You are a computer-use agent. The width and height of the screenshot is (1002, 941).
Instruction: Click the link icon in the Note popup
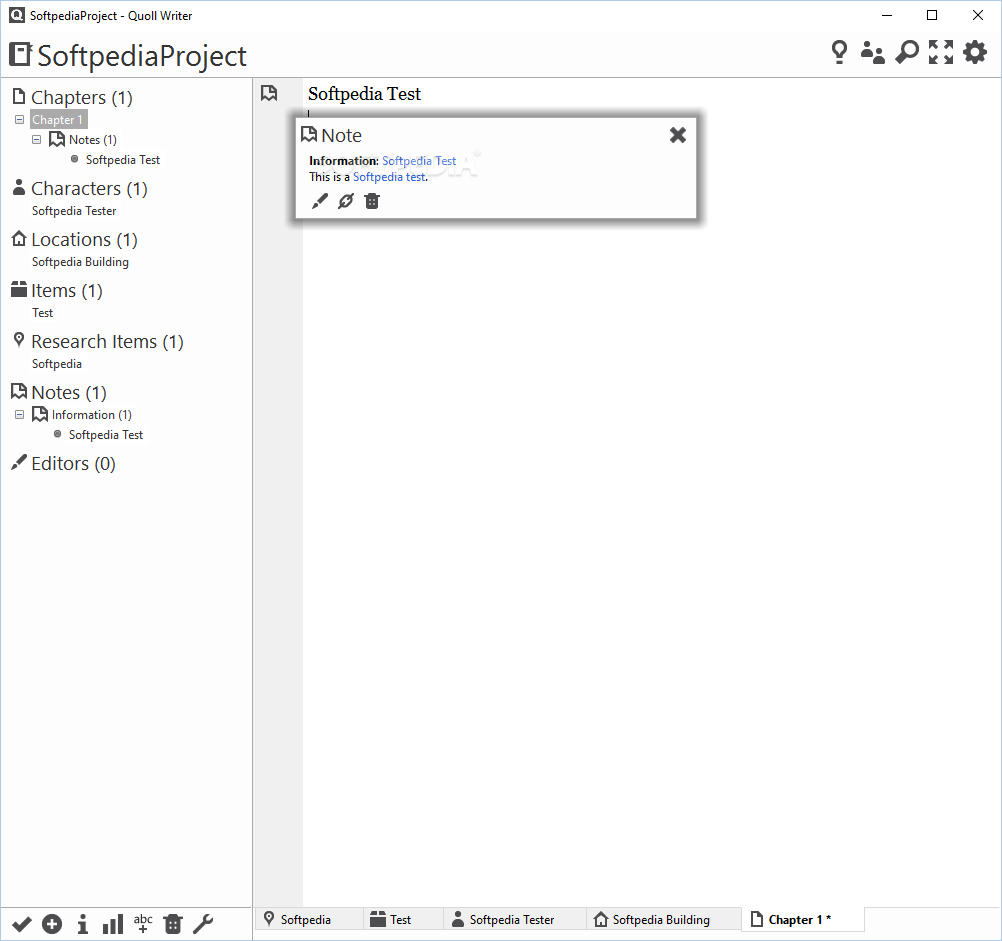(346, 201)
